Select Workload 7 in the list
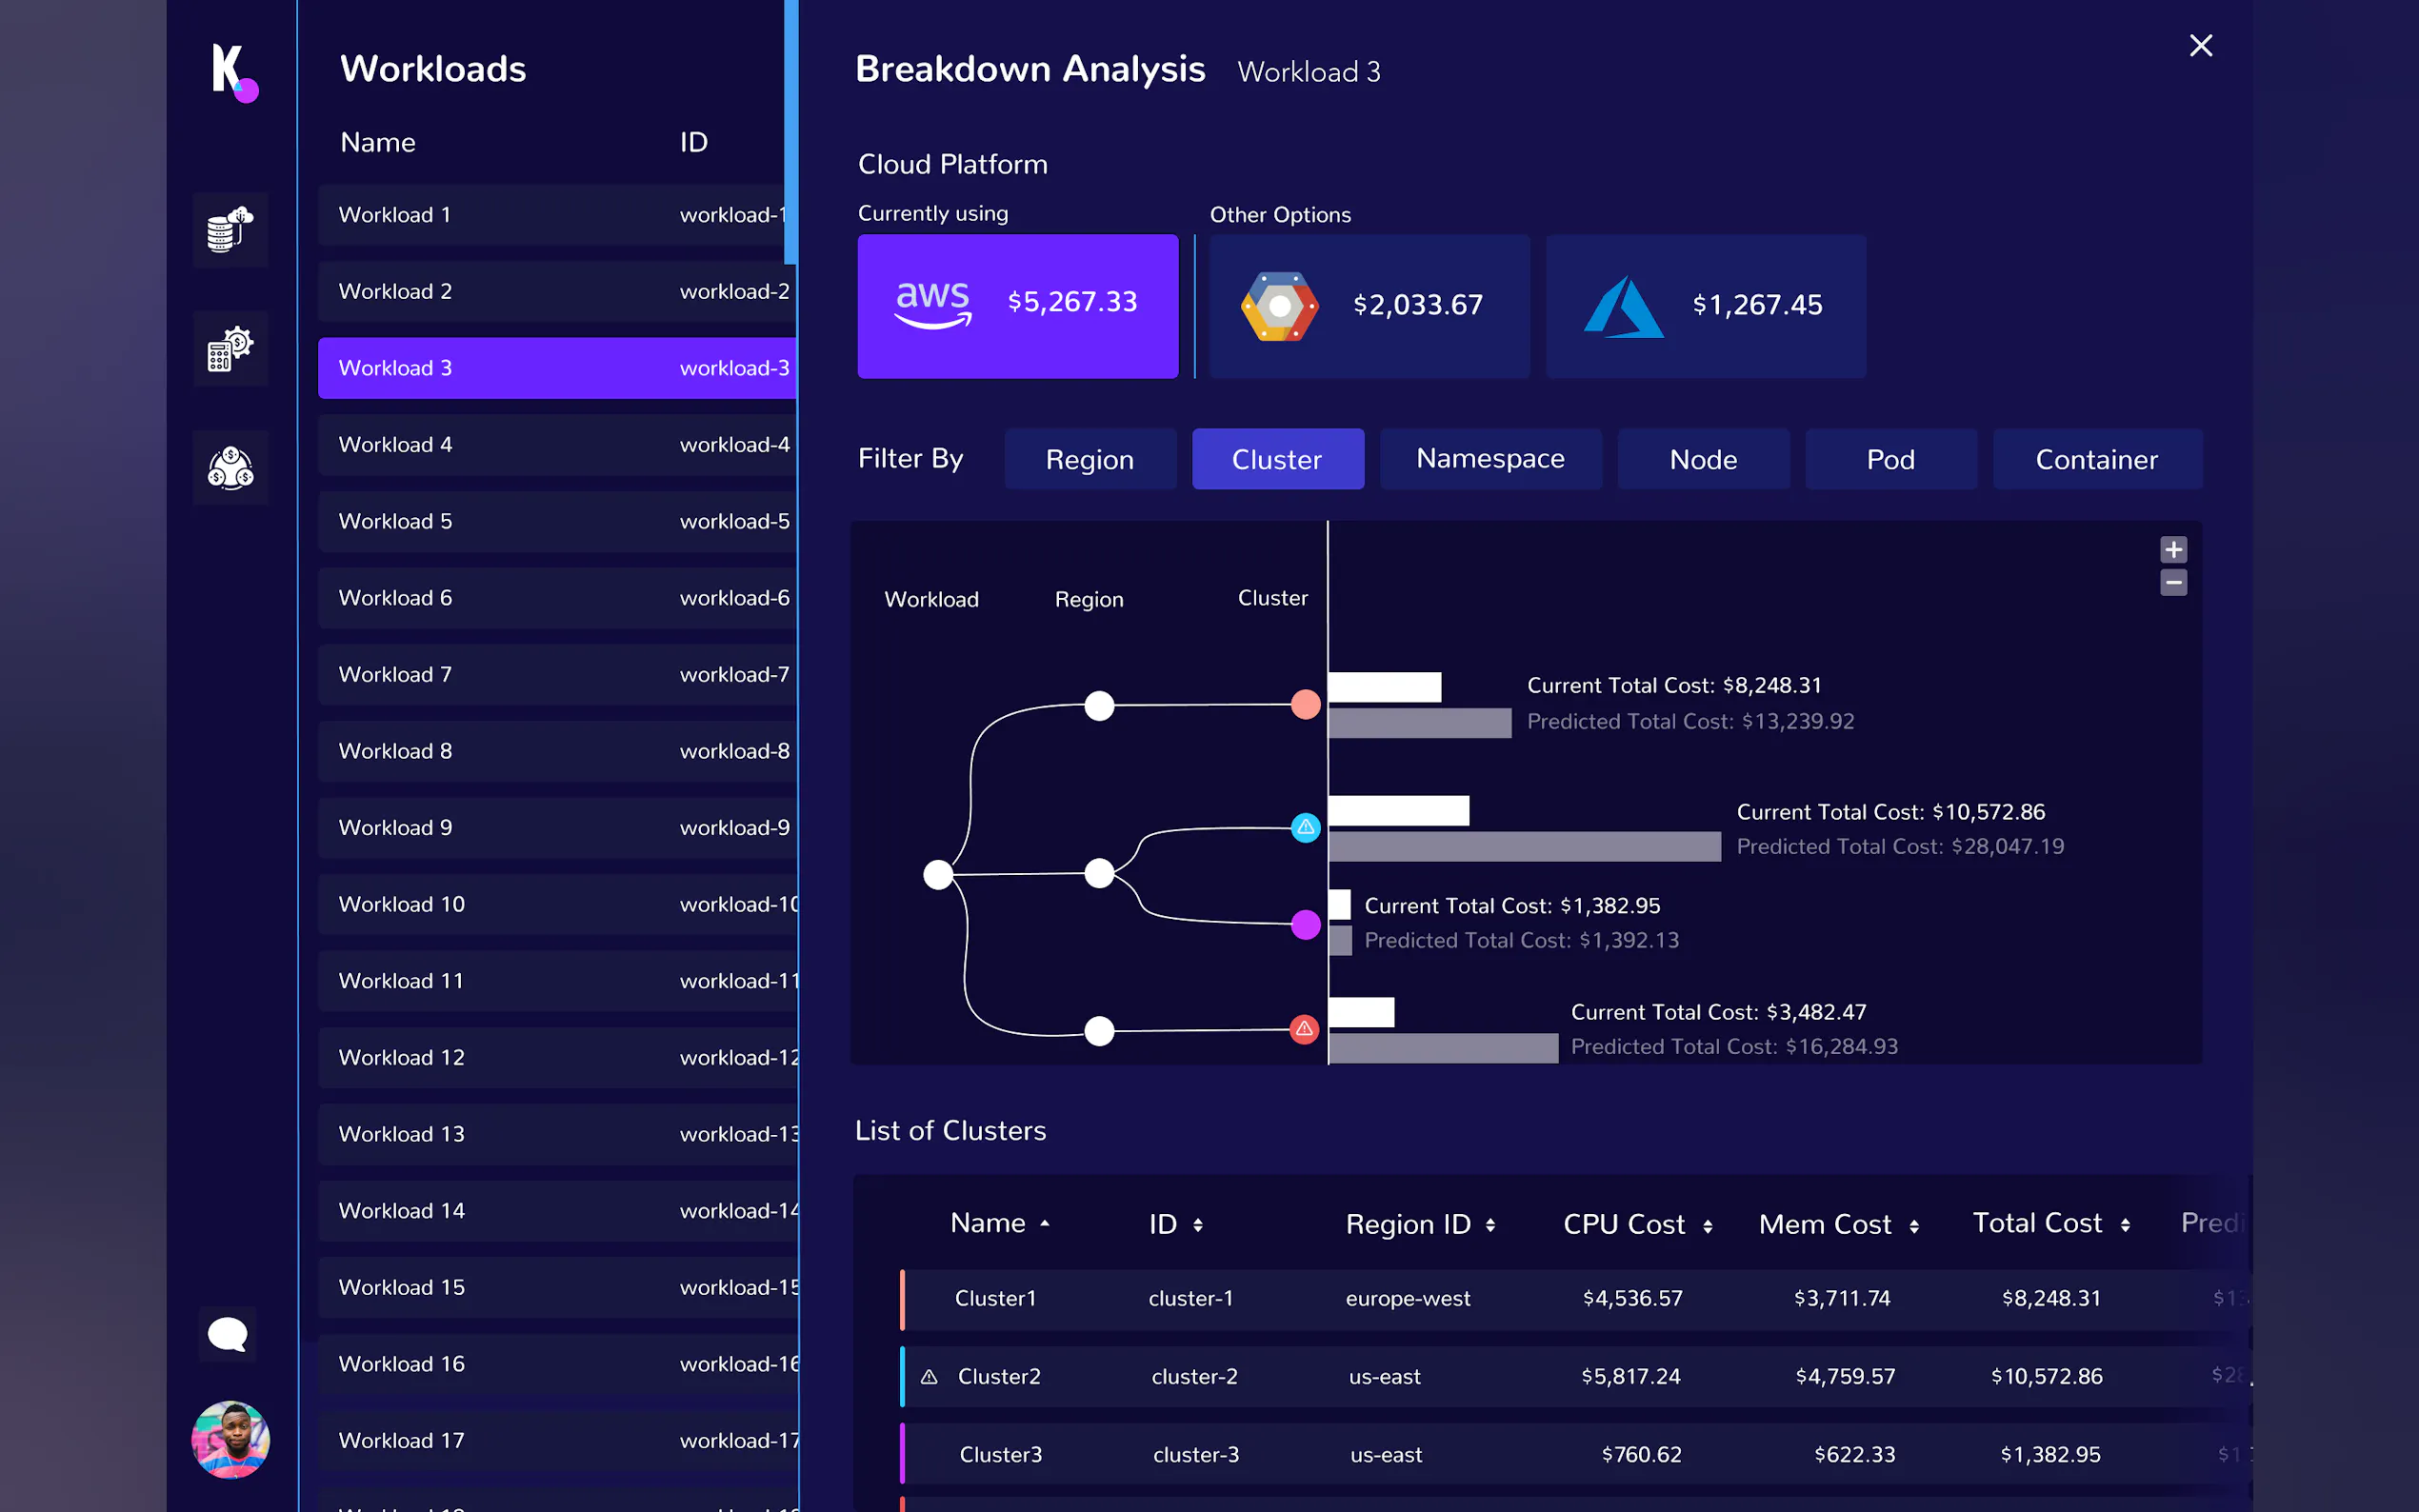The height and width of the screenshot is (1512, 2419). click(x=556, y=674)
